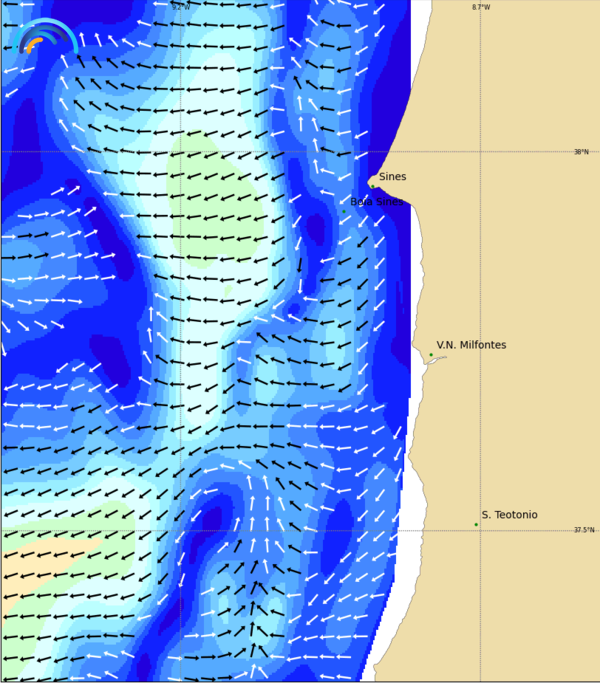Click the S. Teotonio town label
Screen dimensions: 600x683
[509, 515]
